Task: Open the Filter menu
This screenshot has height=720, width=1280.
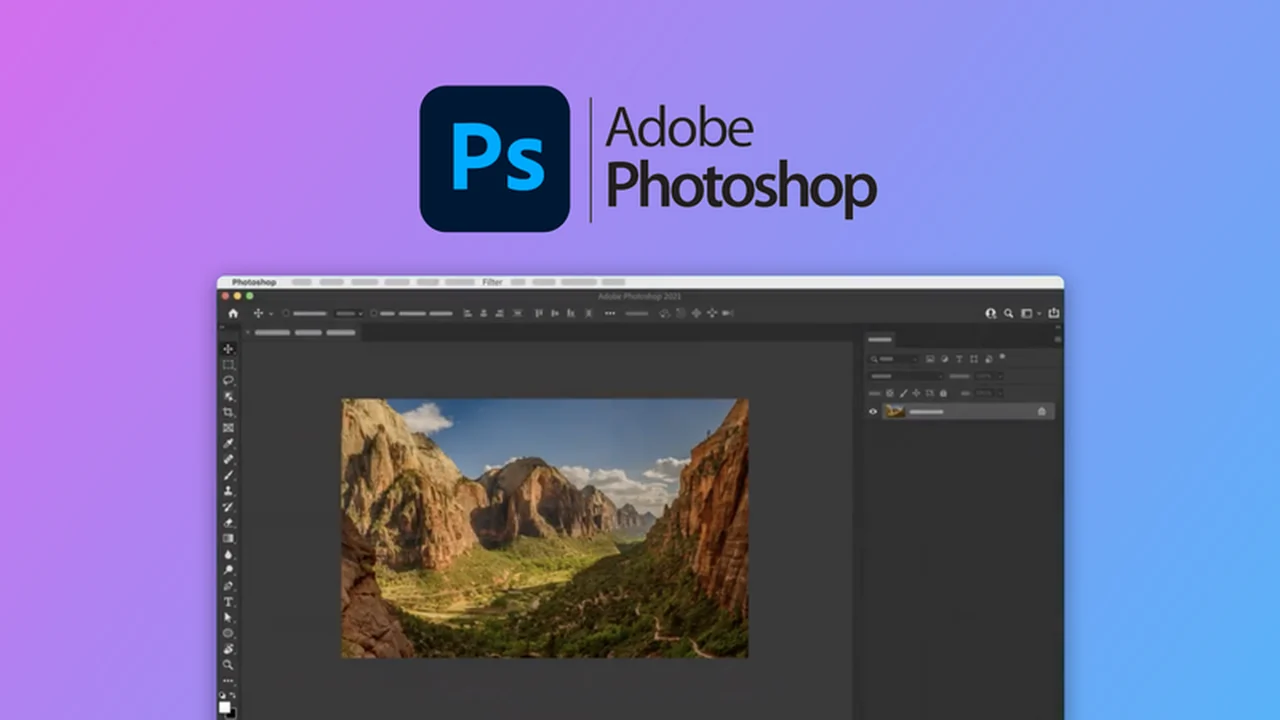Action: pyautogui.click(x=492, y=283)
